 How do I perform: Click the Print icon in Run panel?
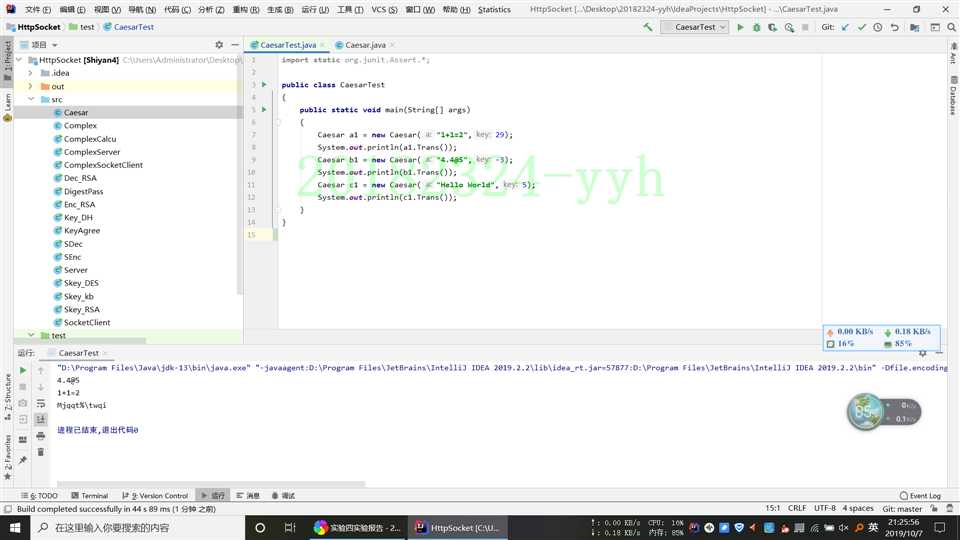point(40,436)
